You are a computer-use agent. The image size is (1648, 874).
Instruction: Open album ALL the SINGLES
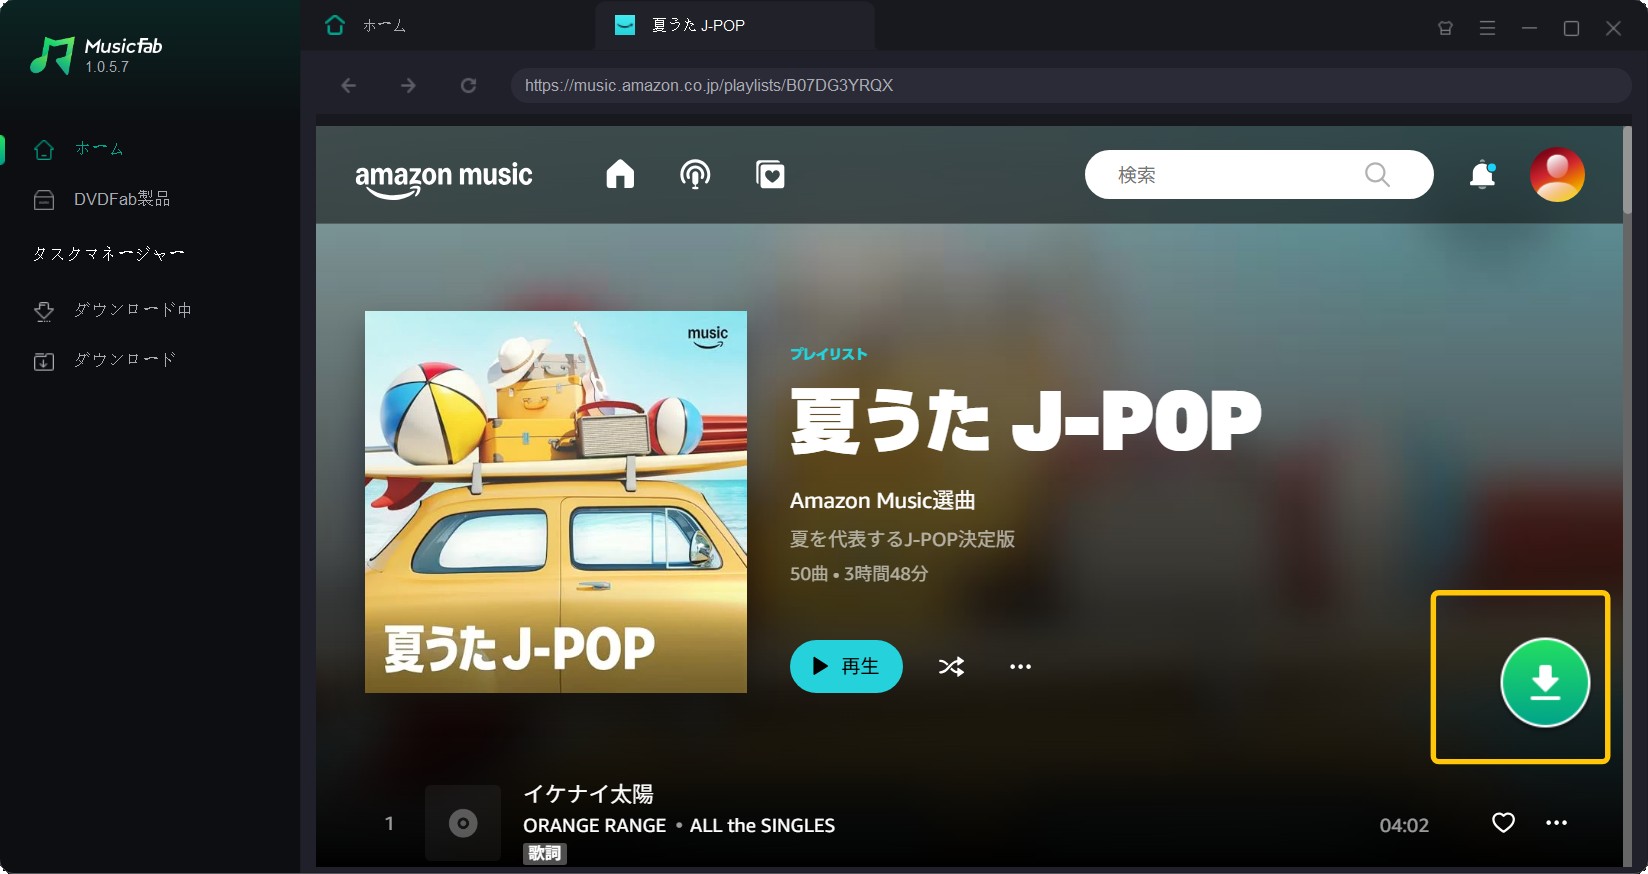pyautogui.click(x=762, y=825)
